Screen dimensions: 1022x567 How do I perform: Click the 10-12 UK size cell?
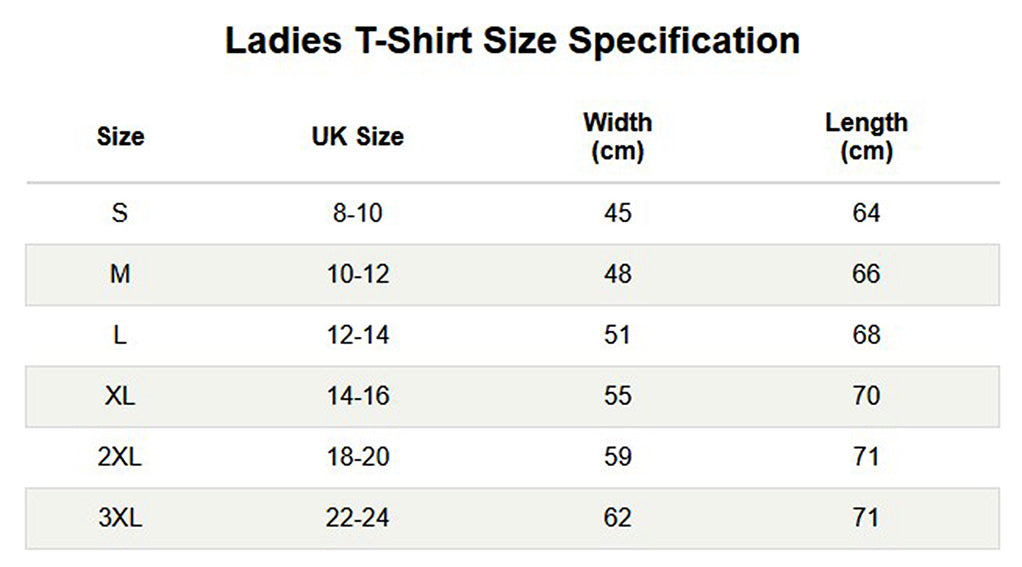(x=358, y=274)
